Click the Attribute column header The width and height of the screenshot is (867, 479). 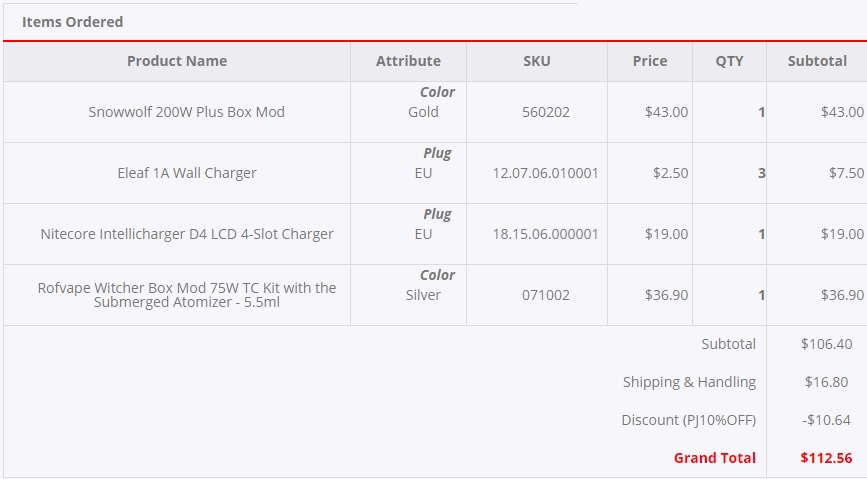point(408,61)
